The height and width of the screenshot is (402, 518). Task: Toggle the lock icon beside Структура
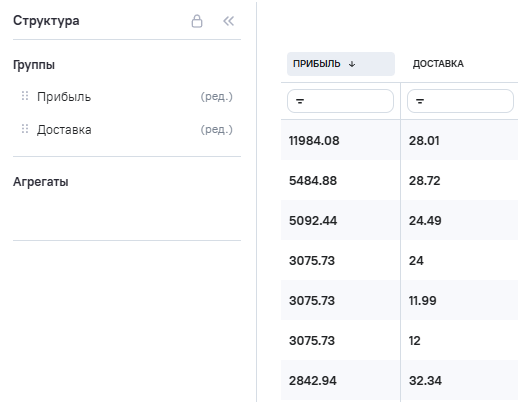click(x=197, y=21)
